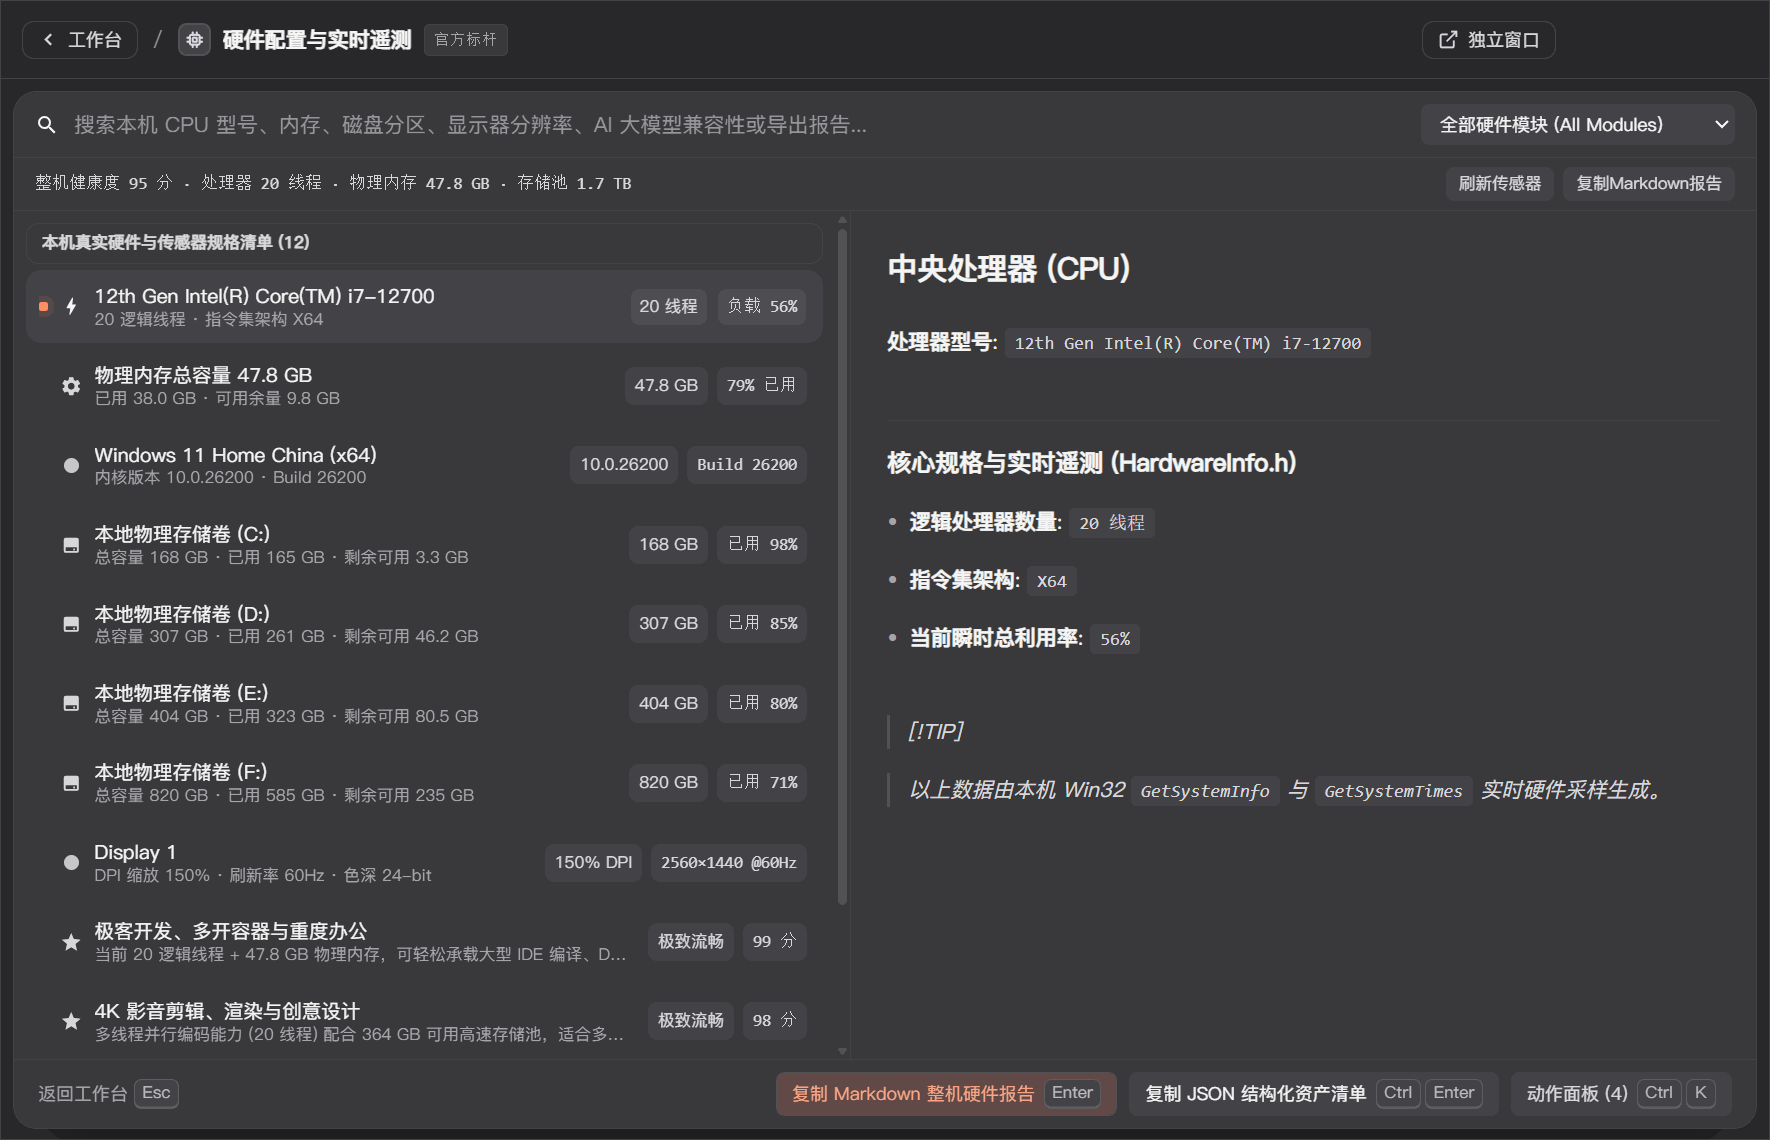Click the 20 线程 tag in the CPU row
Image resolution: width=1770 pixels, height=1140 pixels.
pyautogui.click(x=668, y=307)
